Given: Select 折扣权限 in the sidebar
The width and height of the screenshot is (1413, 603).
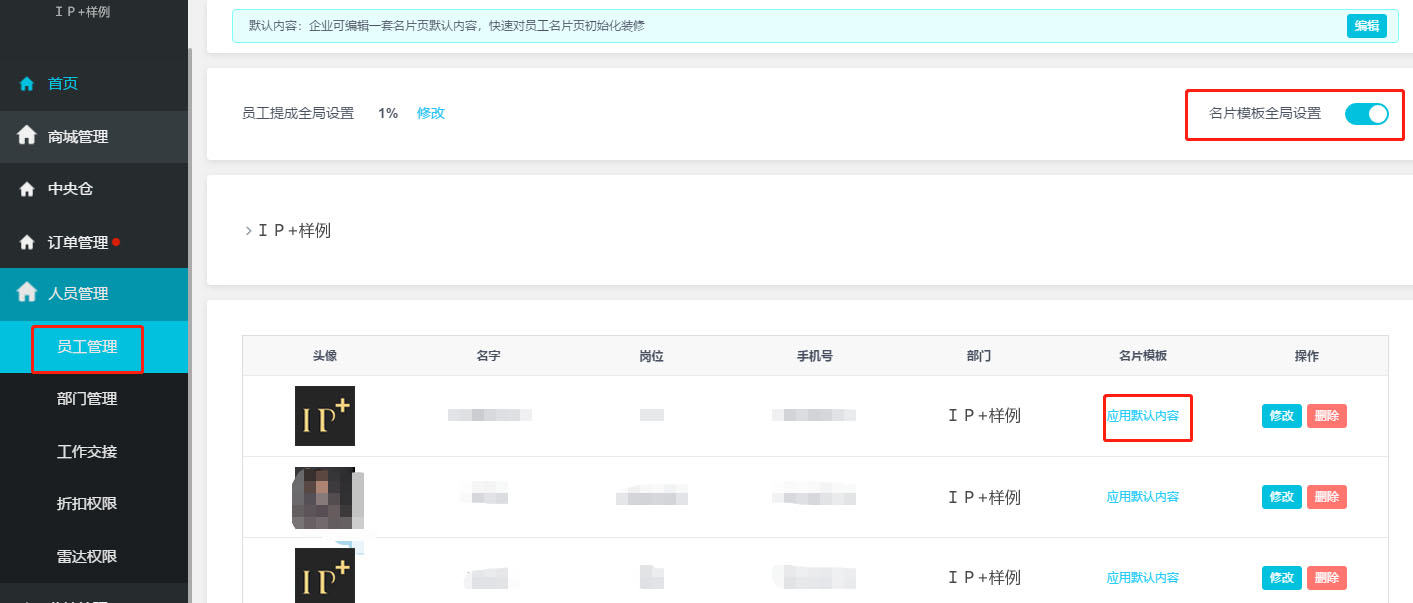Looking at the screenshot, I should [x=87, y=504].
